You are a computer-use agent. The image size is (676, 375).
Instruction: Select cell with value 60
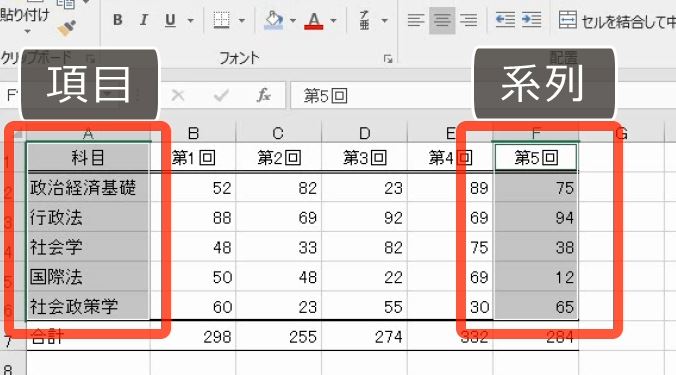pyautogui.click(x=193, y=306)
